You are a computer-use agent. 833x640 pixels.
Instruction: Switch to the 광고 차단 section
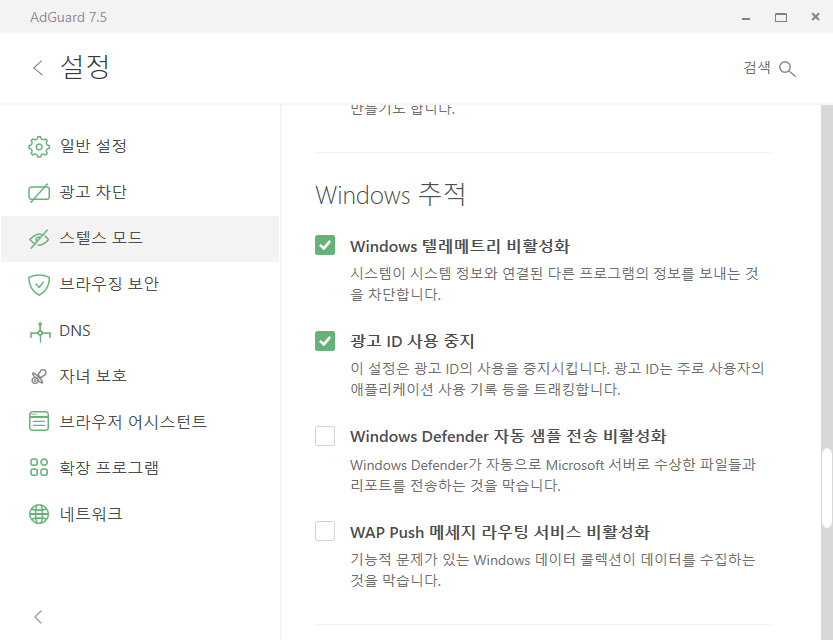(x=140, y=193)
